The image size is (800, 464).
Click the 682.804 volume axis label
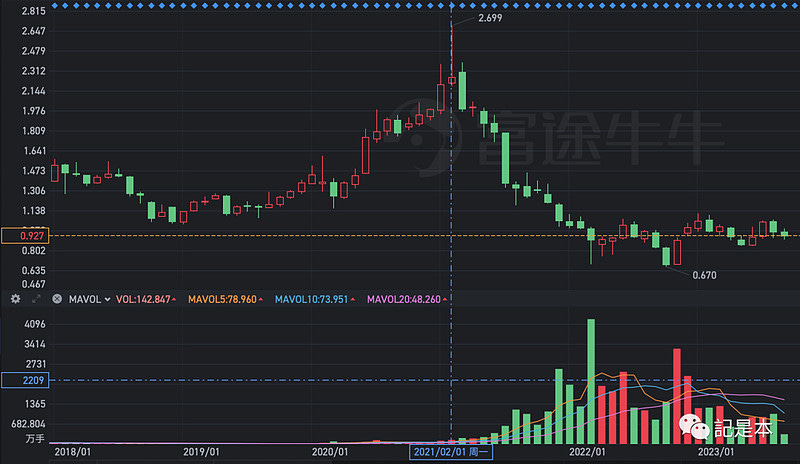[x=29, y=424]
